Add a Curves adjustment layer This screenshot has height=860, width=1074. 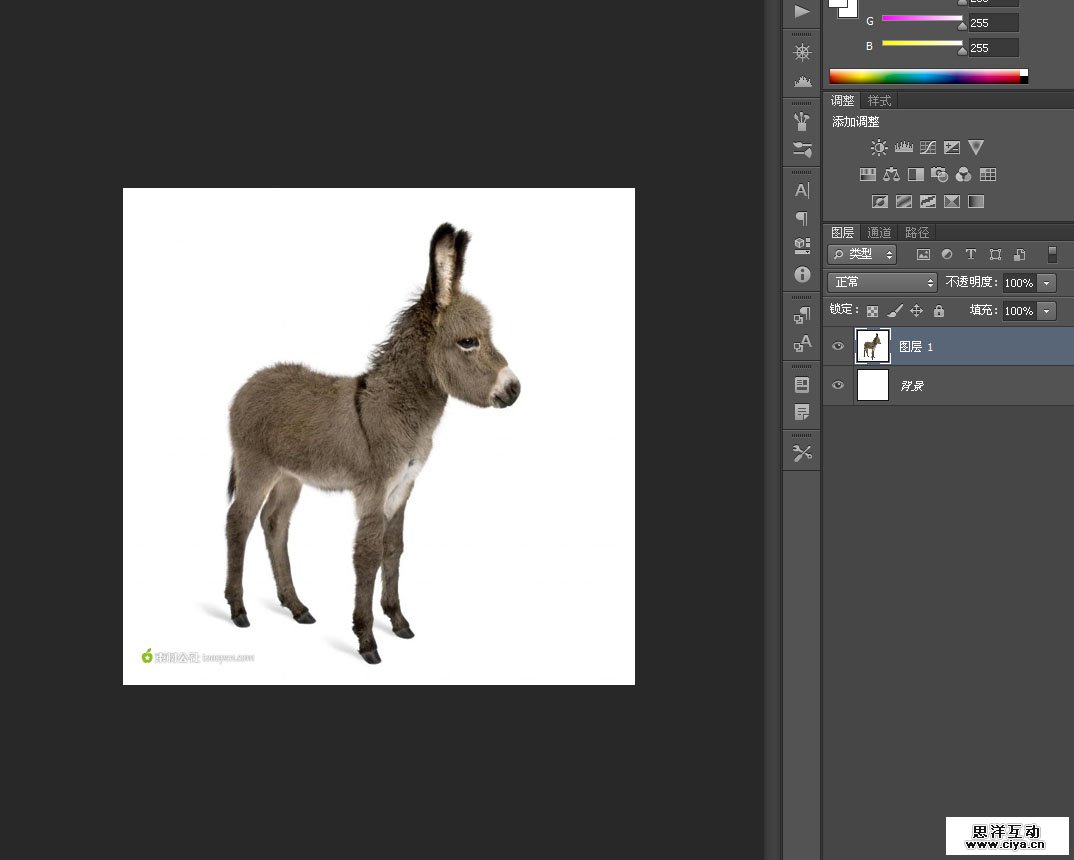point(928,148)
